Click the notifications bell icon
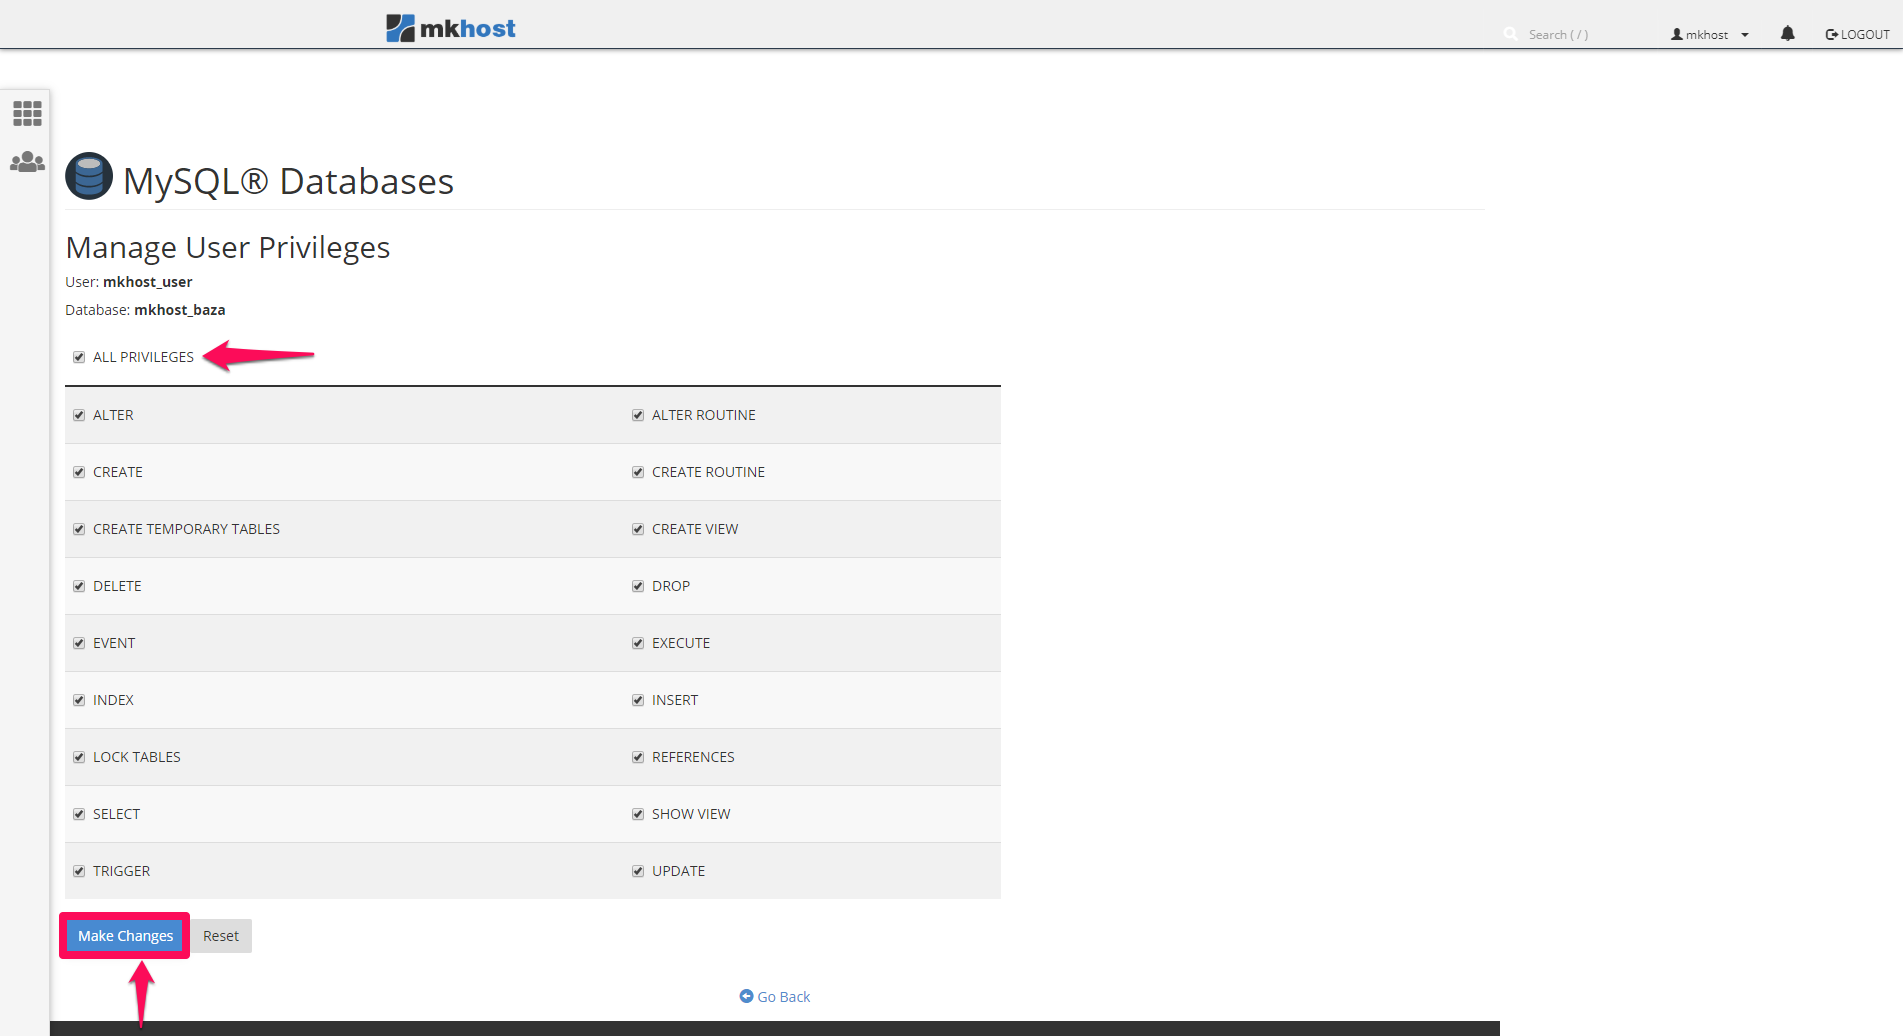The width and height of the screenshot is (1903, 1036). (x=1787, y=34)
